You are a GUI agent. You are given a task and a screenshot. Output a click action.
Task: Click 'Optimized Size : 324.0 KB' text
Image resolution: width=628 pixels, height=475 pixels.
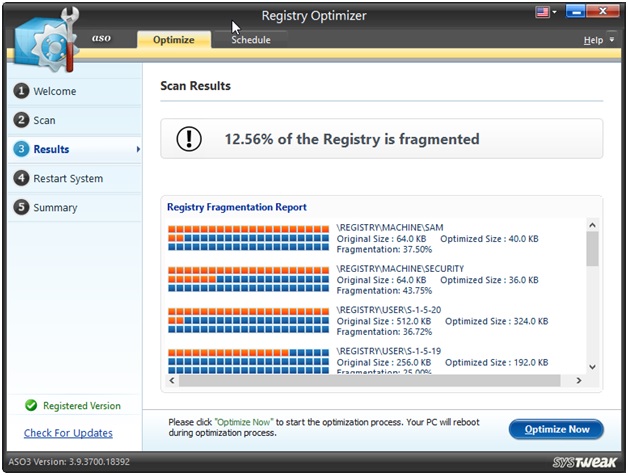coord(497,321)
